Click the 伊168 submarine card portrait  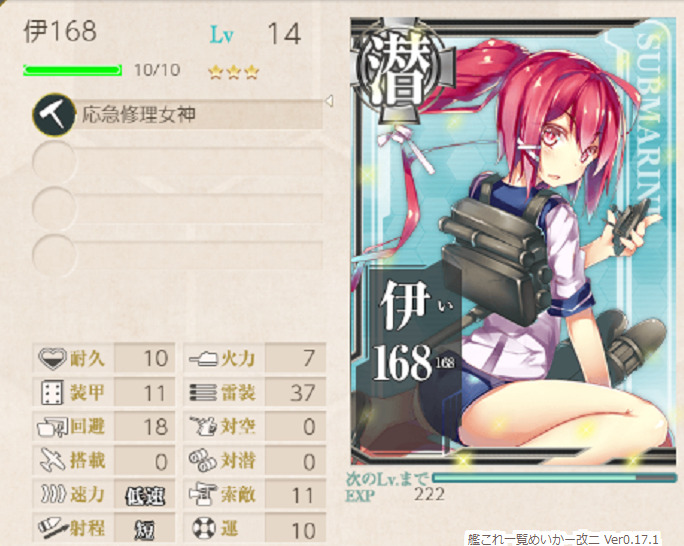tap(513, 241)
